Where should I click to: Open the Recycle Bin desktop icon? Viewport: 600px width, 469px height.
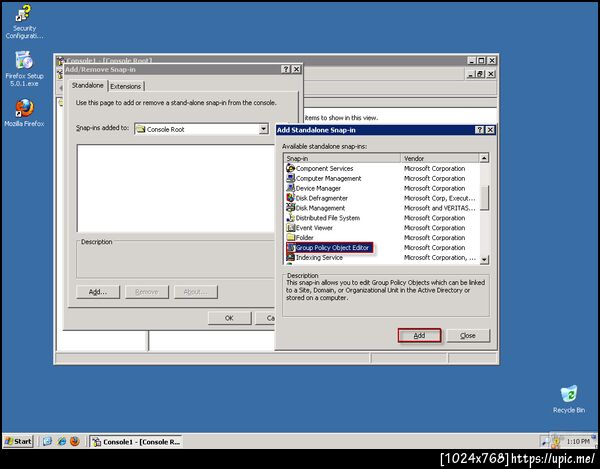point(569,399)
